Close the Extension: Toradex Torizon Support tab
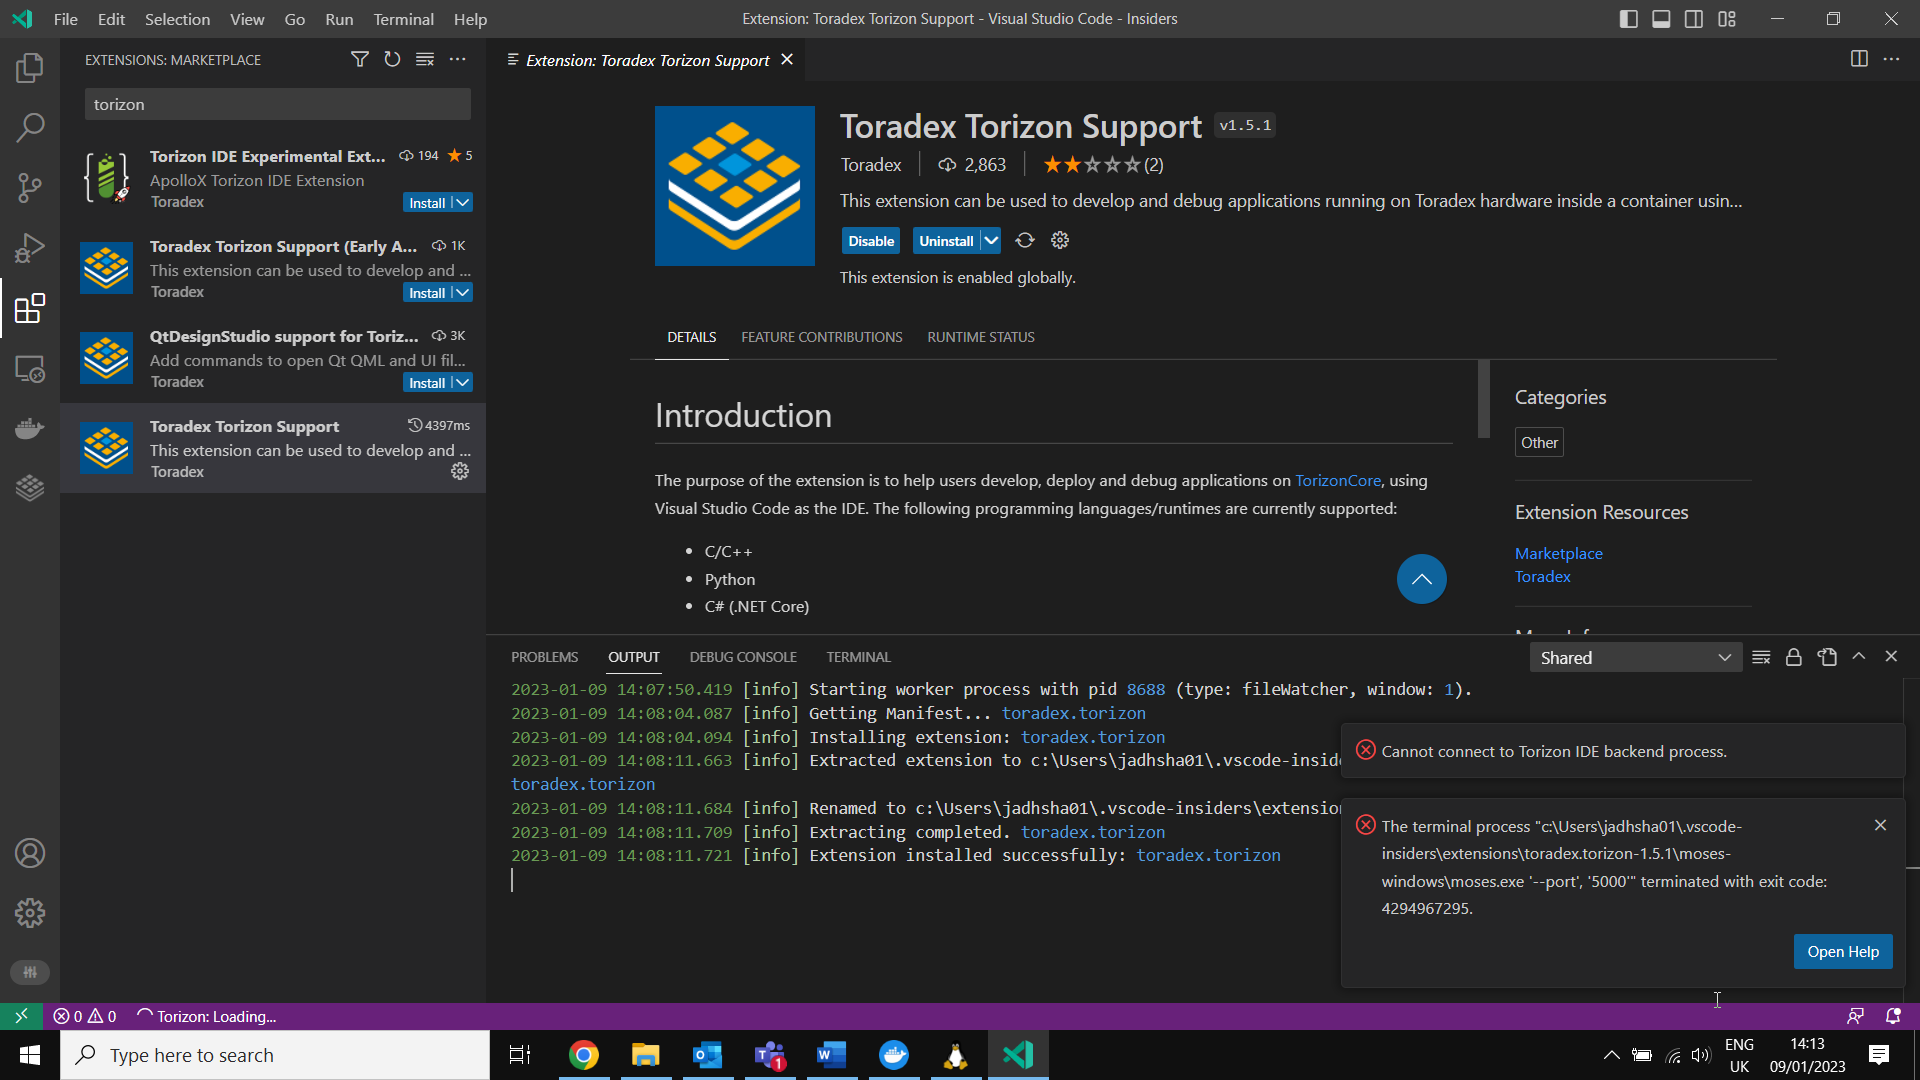 coord(787,60)
